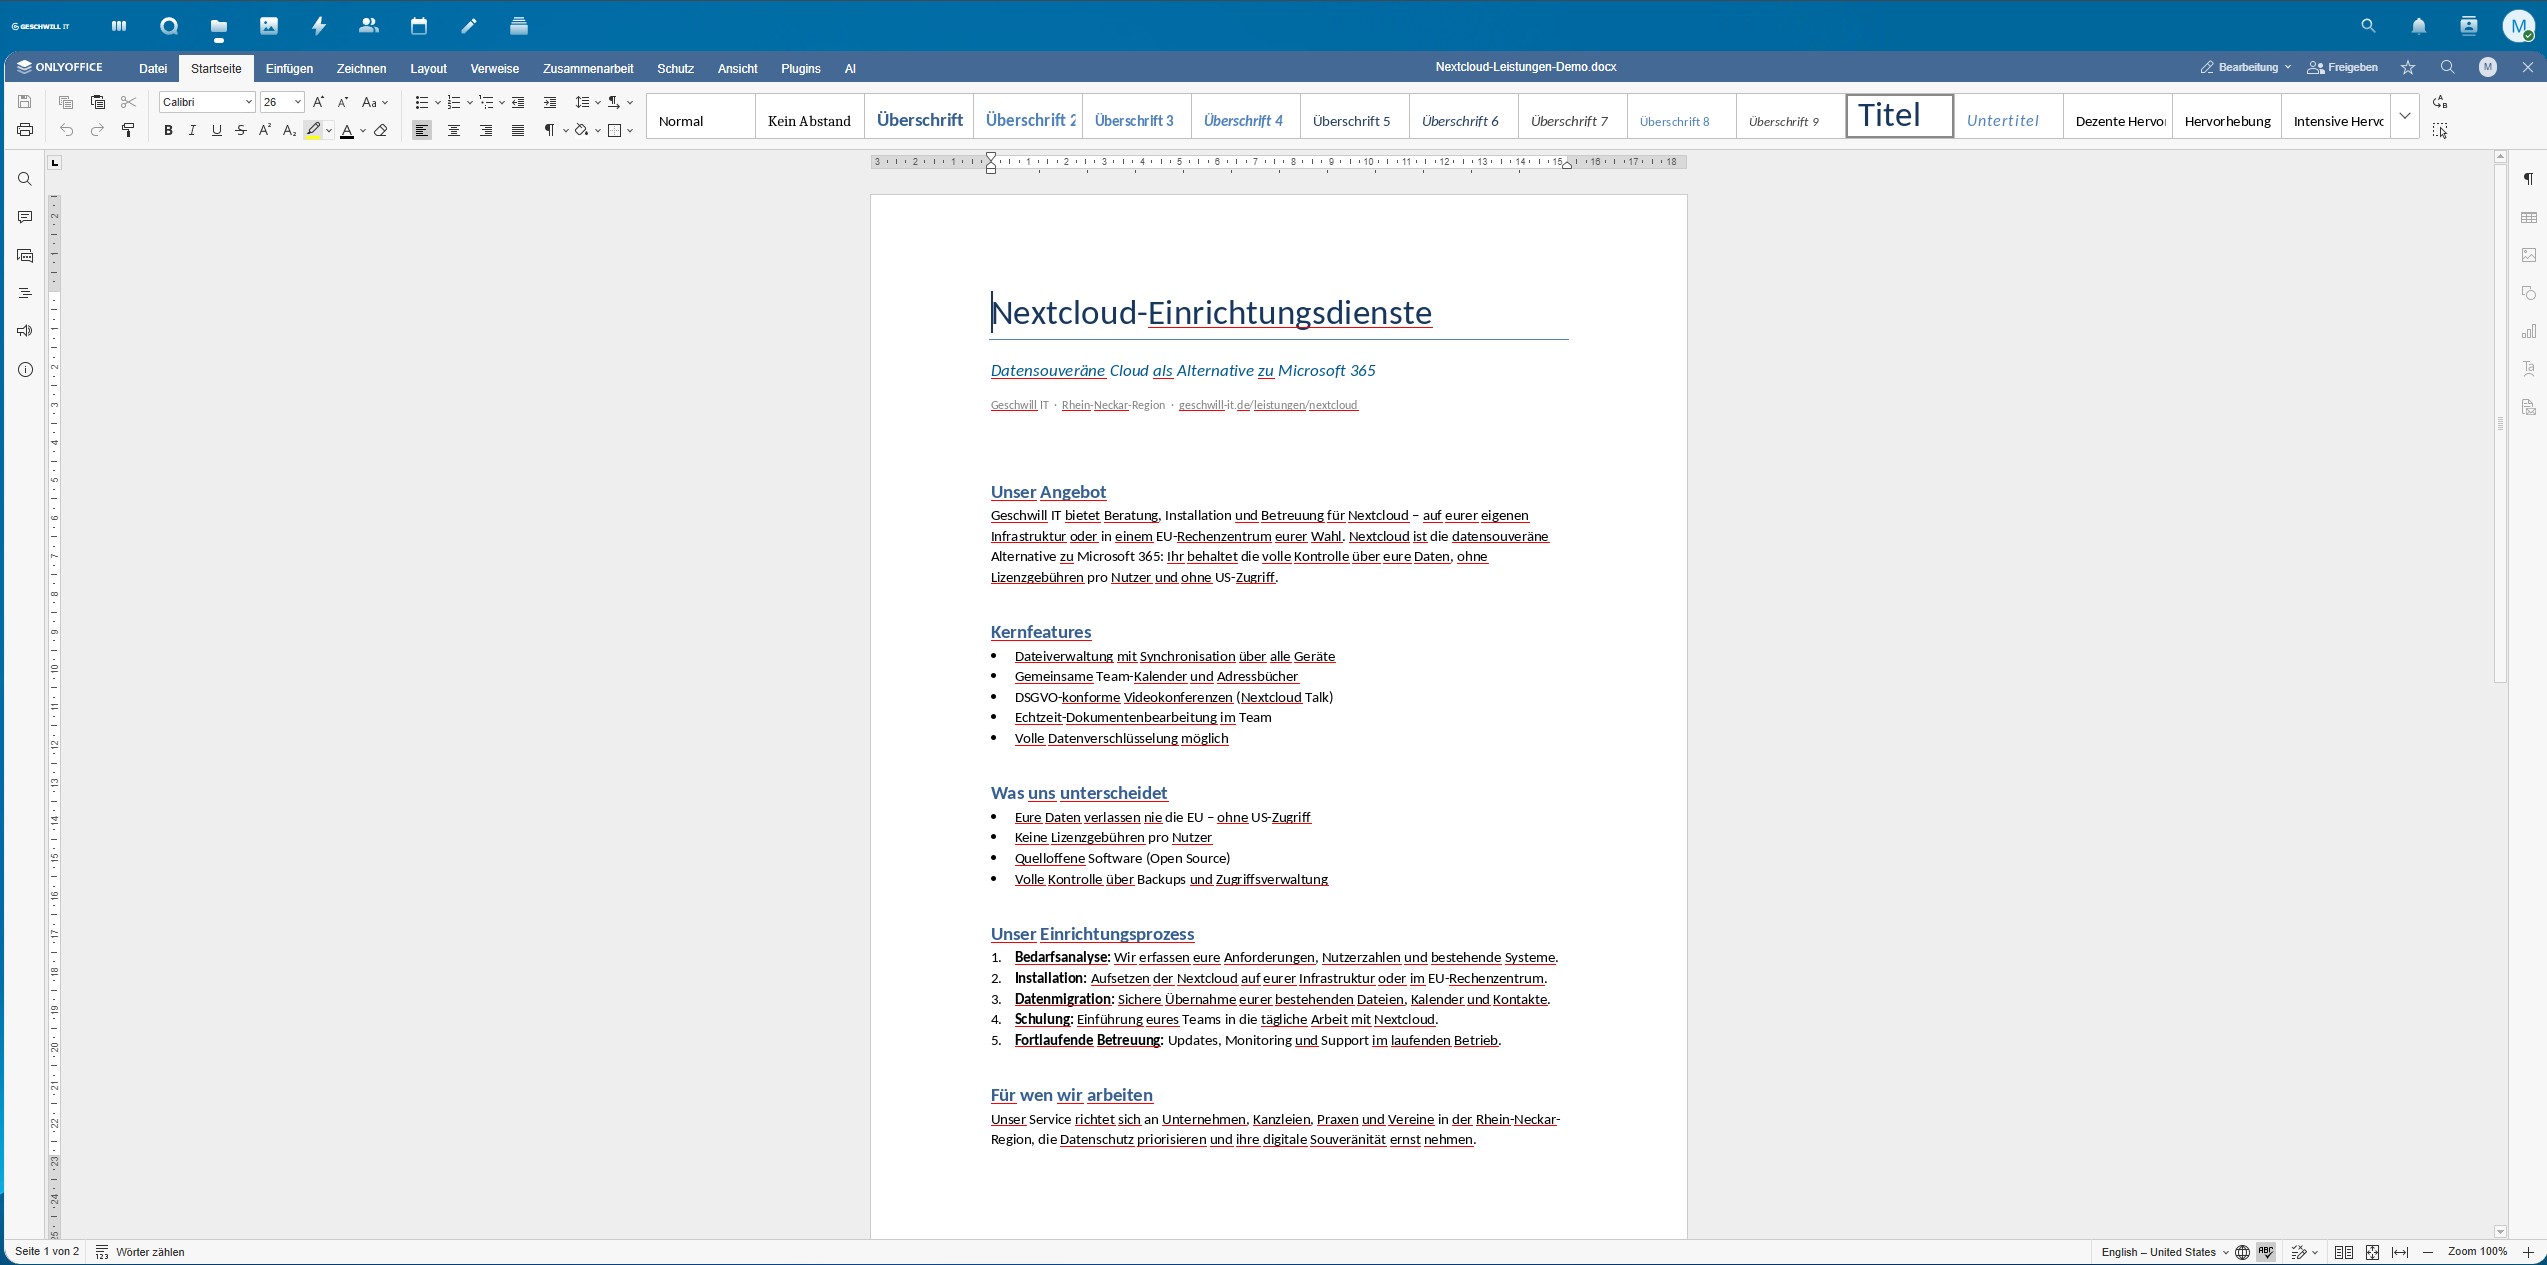Open Nextcloud Files app icon

click(x=219, y=26)
